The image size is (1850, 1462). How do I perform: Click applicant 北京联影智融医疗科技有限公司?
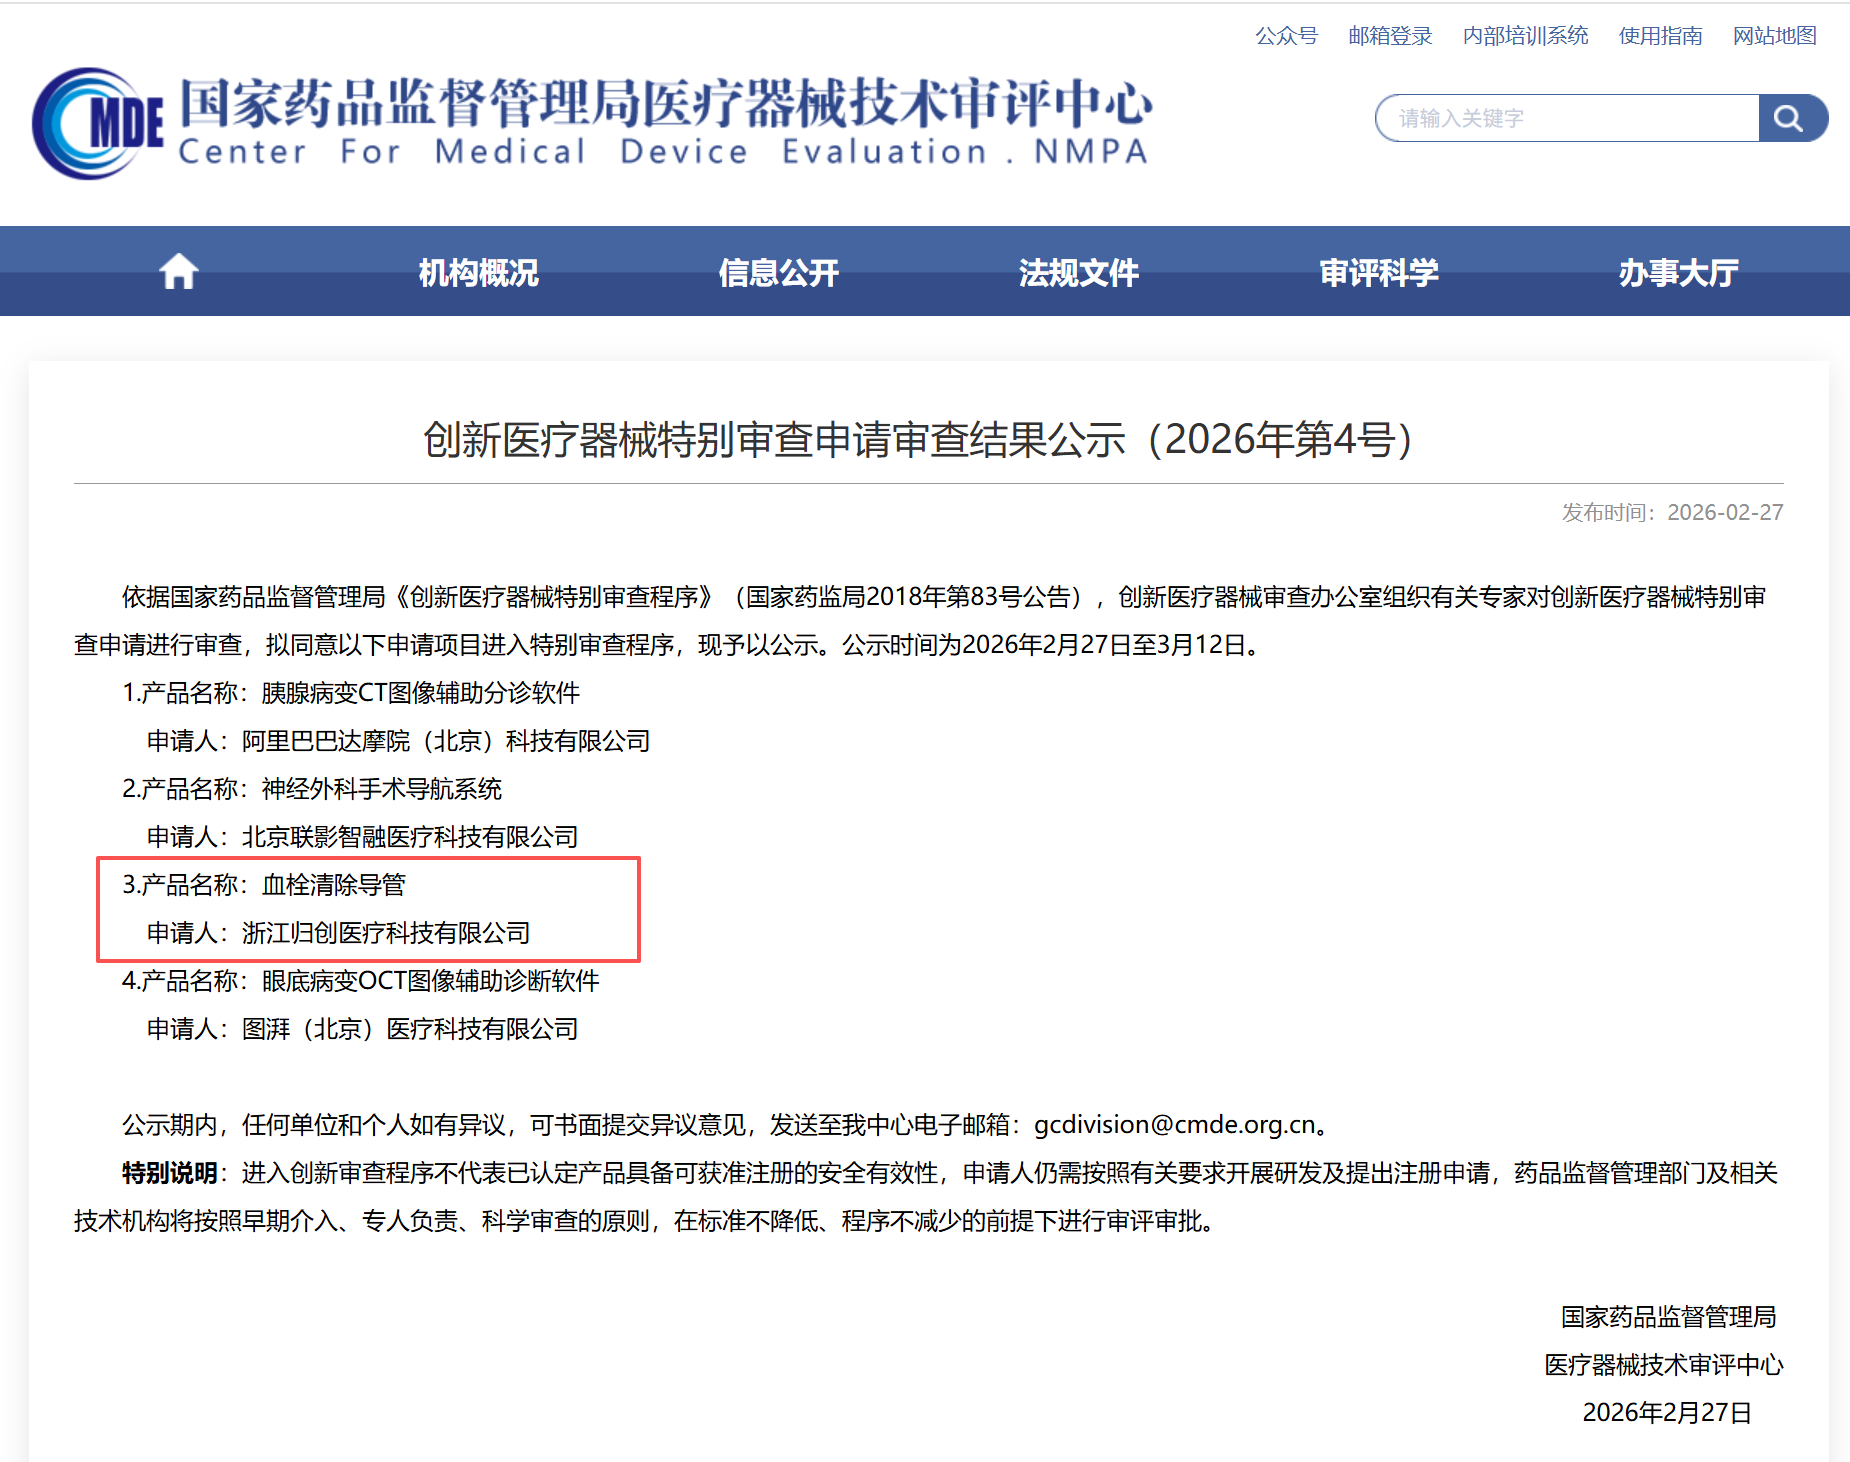pyautogui.click(x=410, y=837)
